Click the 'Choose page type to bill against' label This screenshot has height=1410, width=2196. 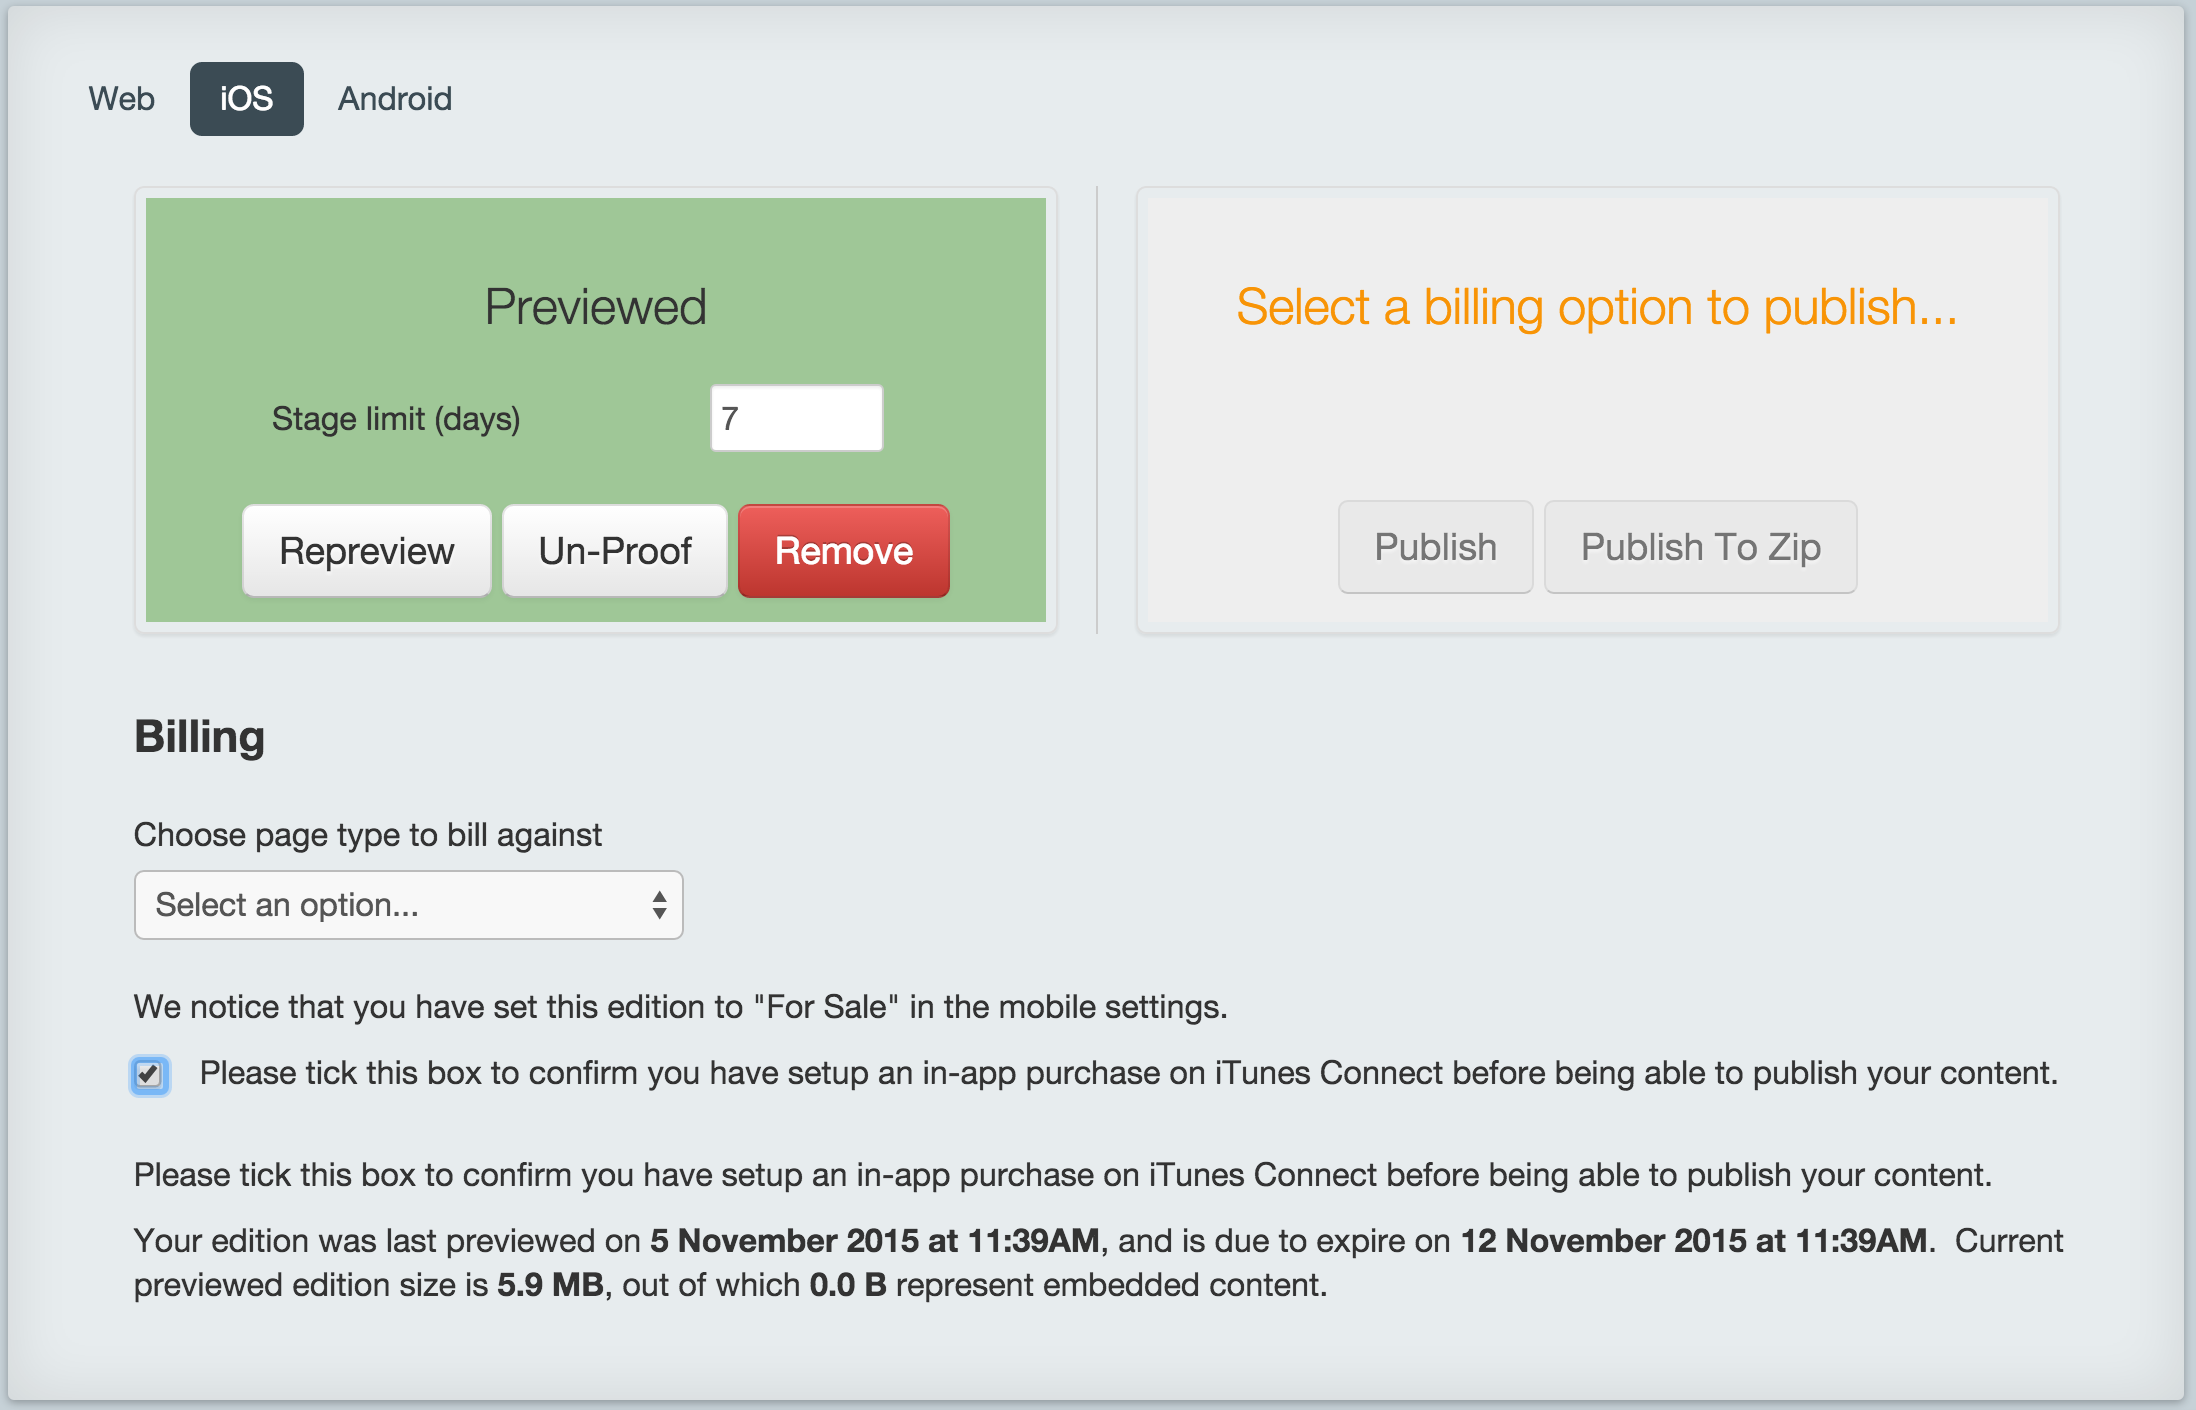tap(368, 834)
